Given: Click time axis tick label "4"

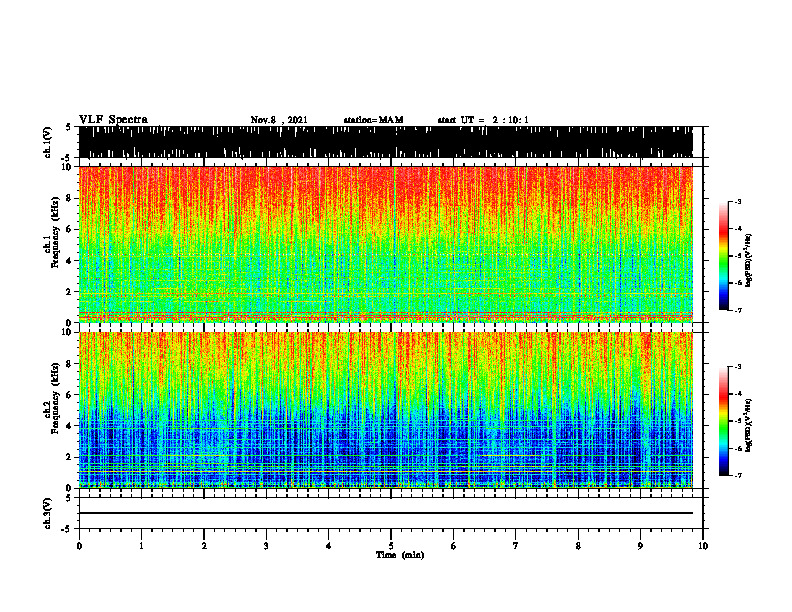Looking at the screenshot, I should pos(329,545).
